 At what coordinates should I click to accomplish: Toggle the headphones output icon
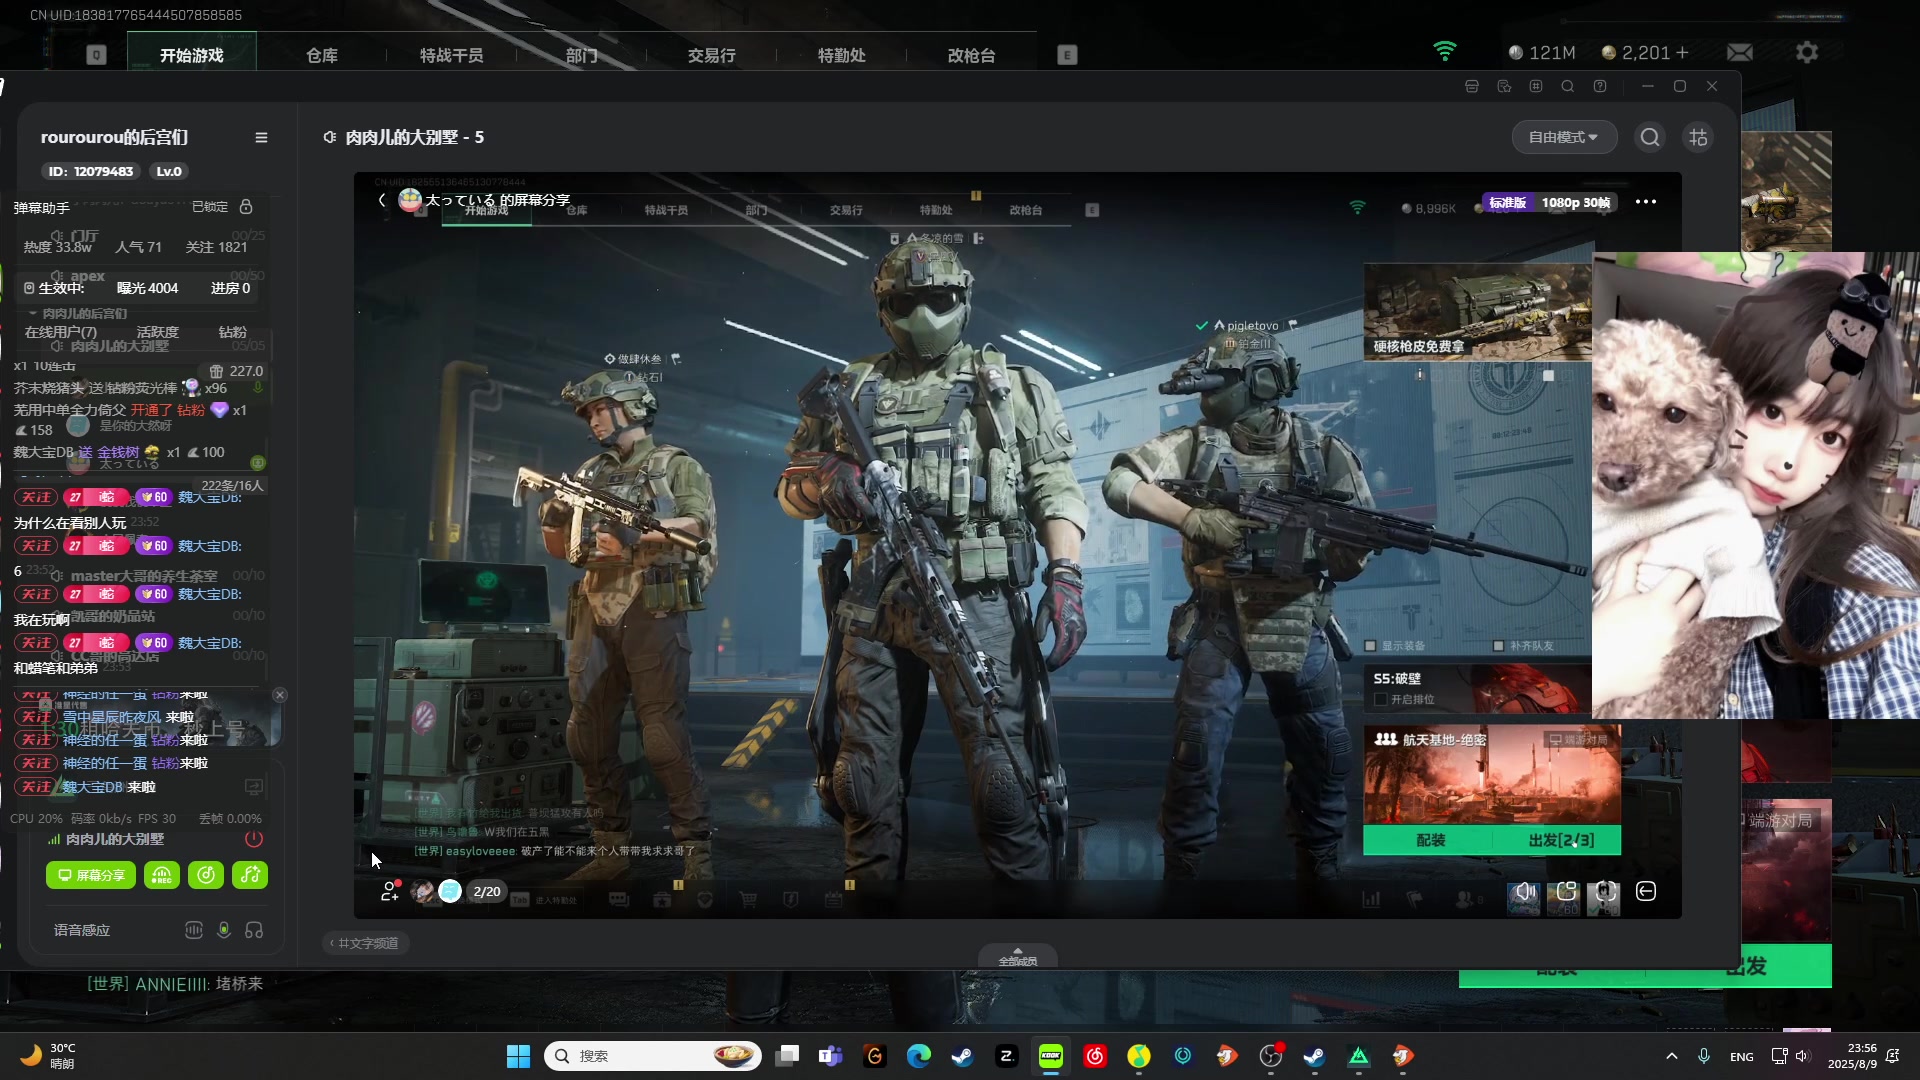pos(254,930)
